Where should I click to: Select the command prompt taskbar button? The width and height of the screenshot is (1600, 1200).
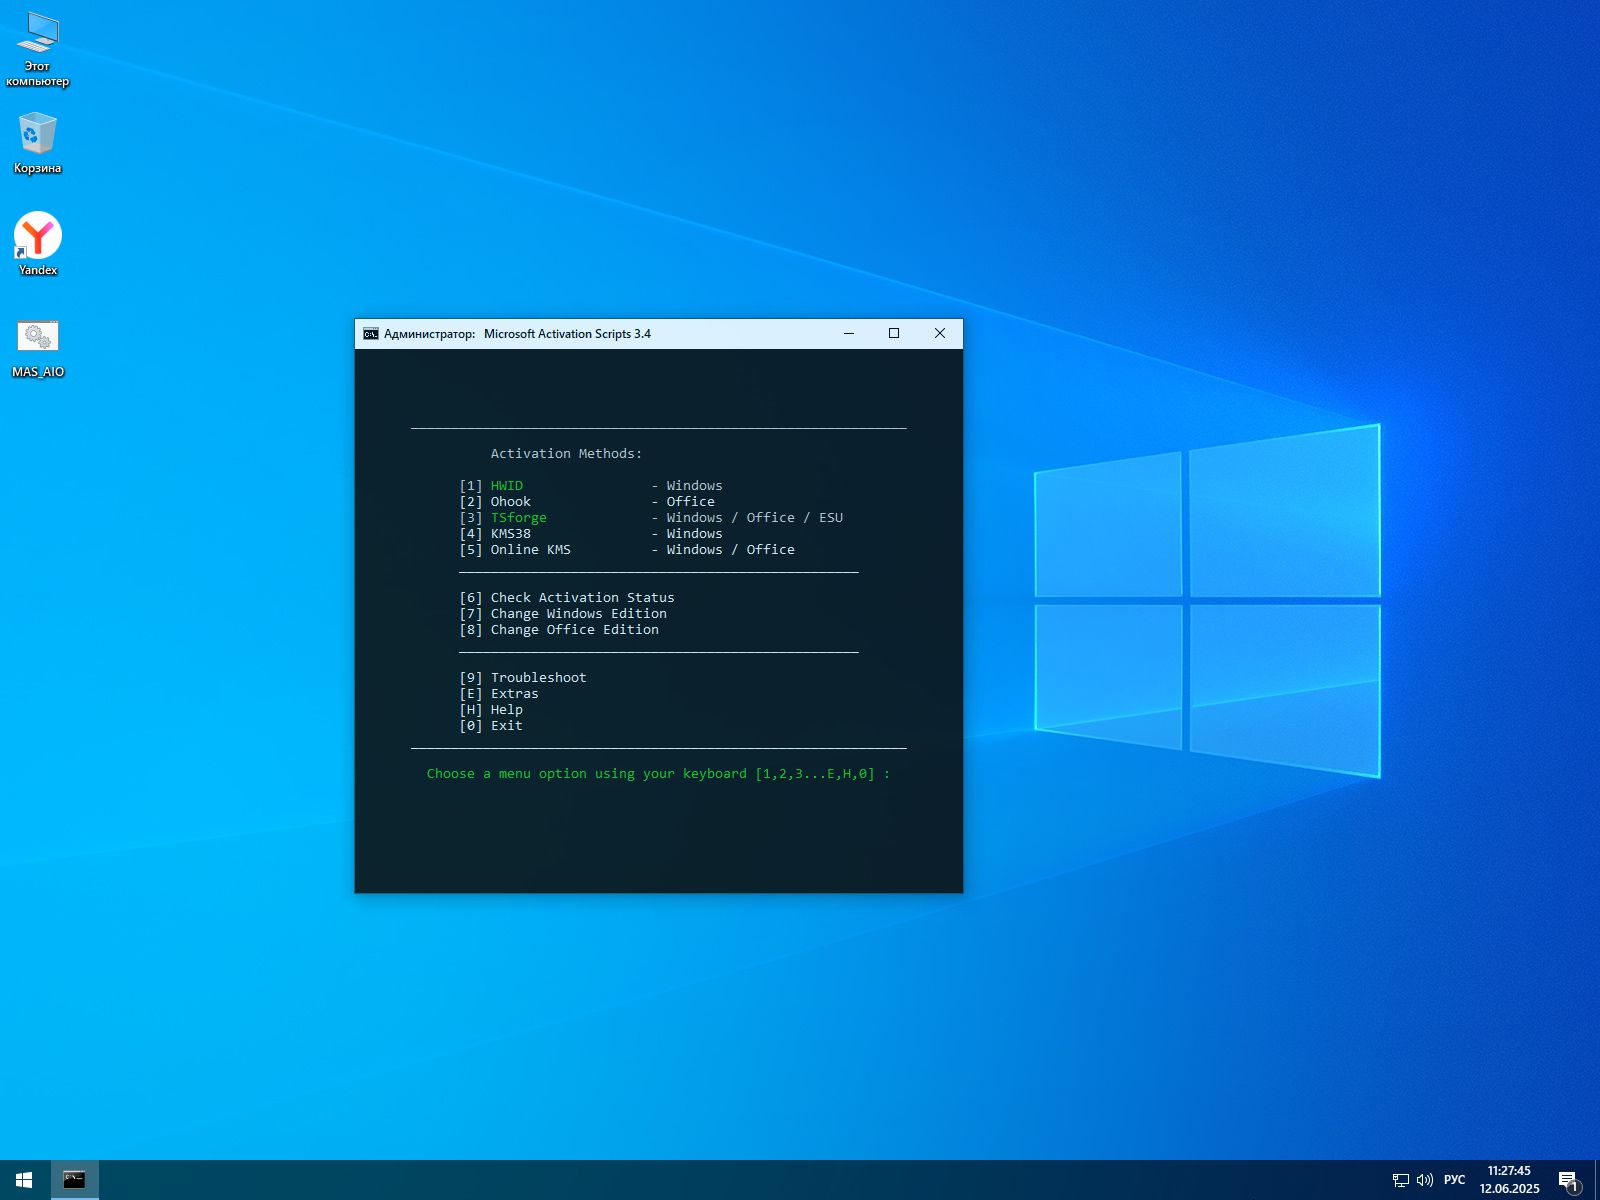(x=74, y=1180)
